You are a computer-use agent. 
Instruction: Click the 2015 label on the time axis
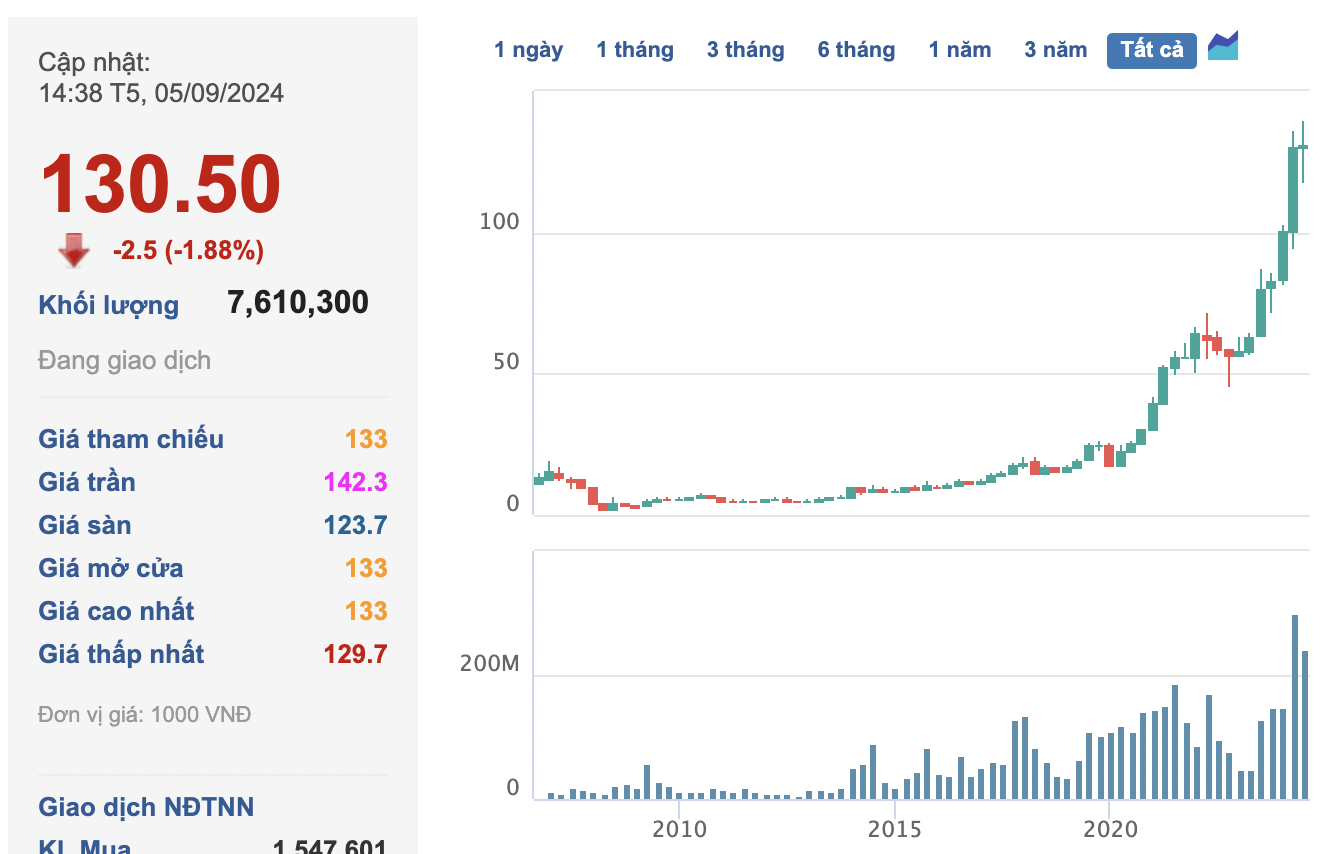pyautogui.click(x=894, y=829)
